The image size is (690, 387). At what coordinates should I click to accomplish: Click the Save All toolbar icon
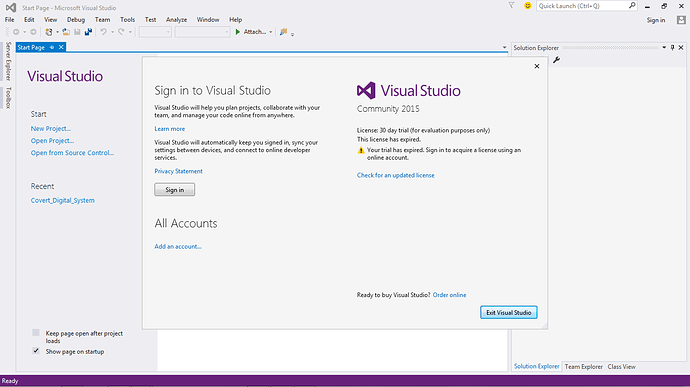click(88, 32)
